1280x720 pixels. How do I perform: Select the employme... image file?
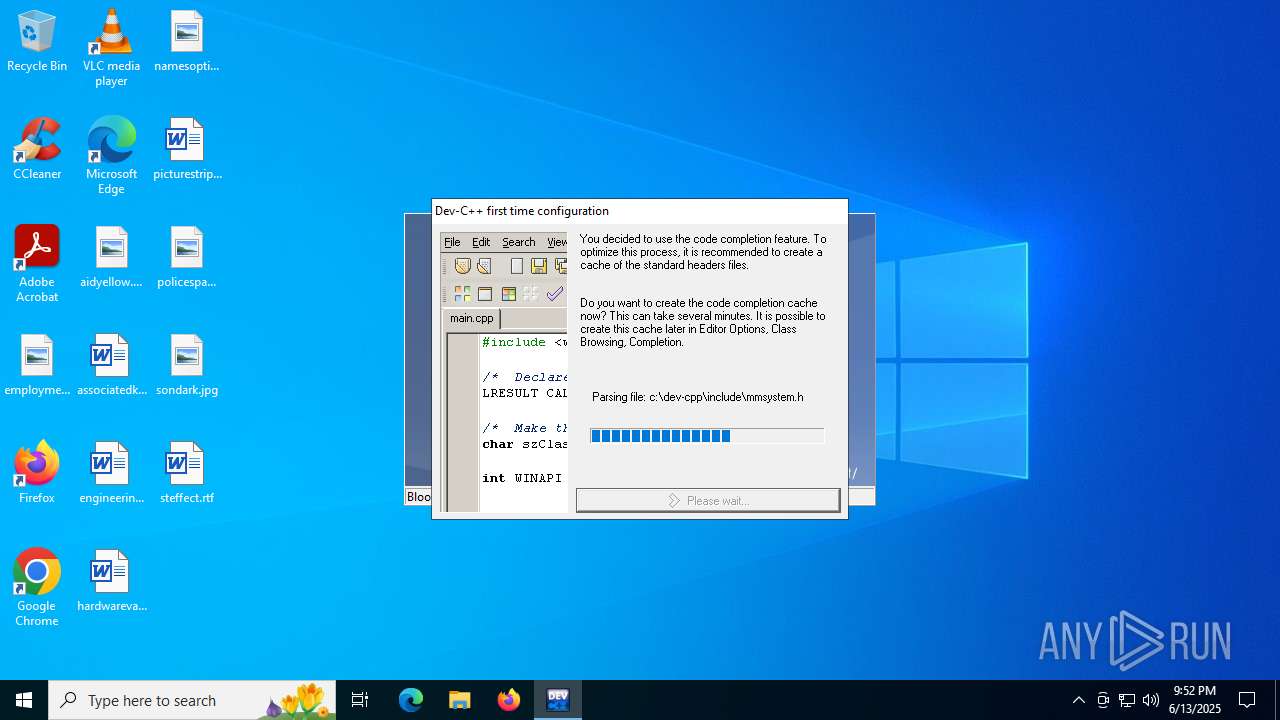tap(37, 366)
